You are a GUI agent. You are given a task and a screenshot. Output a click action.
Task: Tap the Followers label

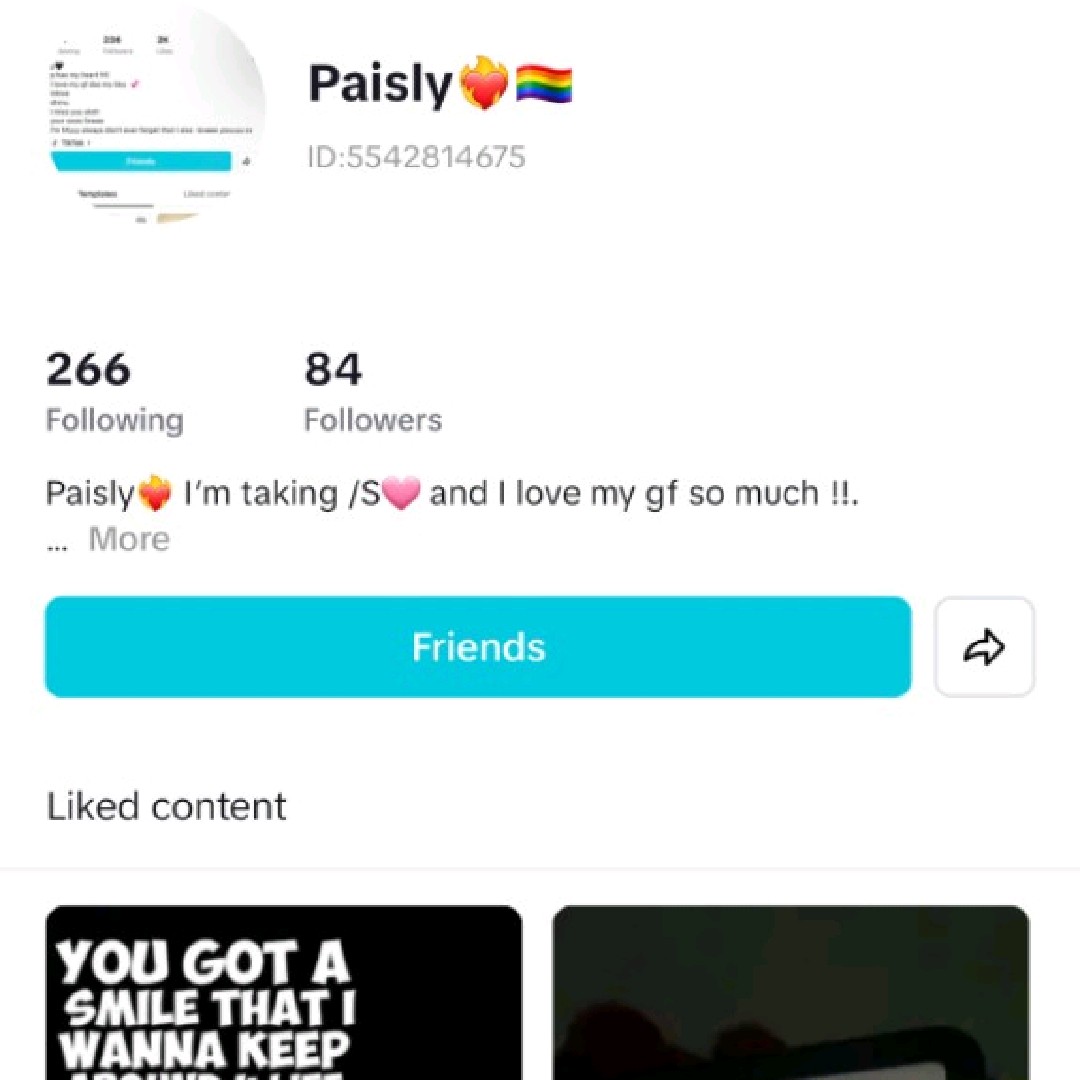(x=373, y=420)
